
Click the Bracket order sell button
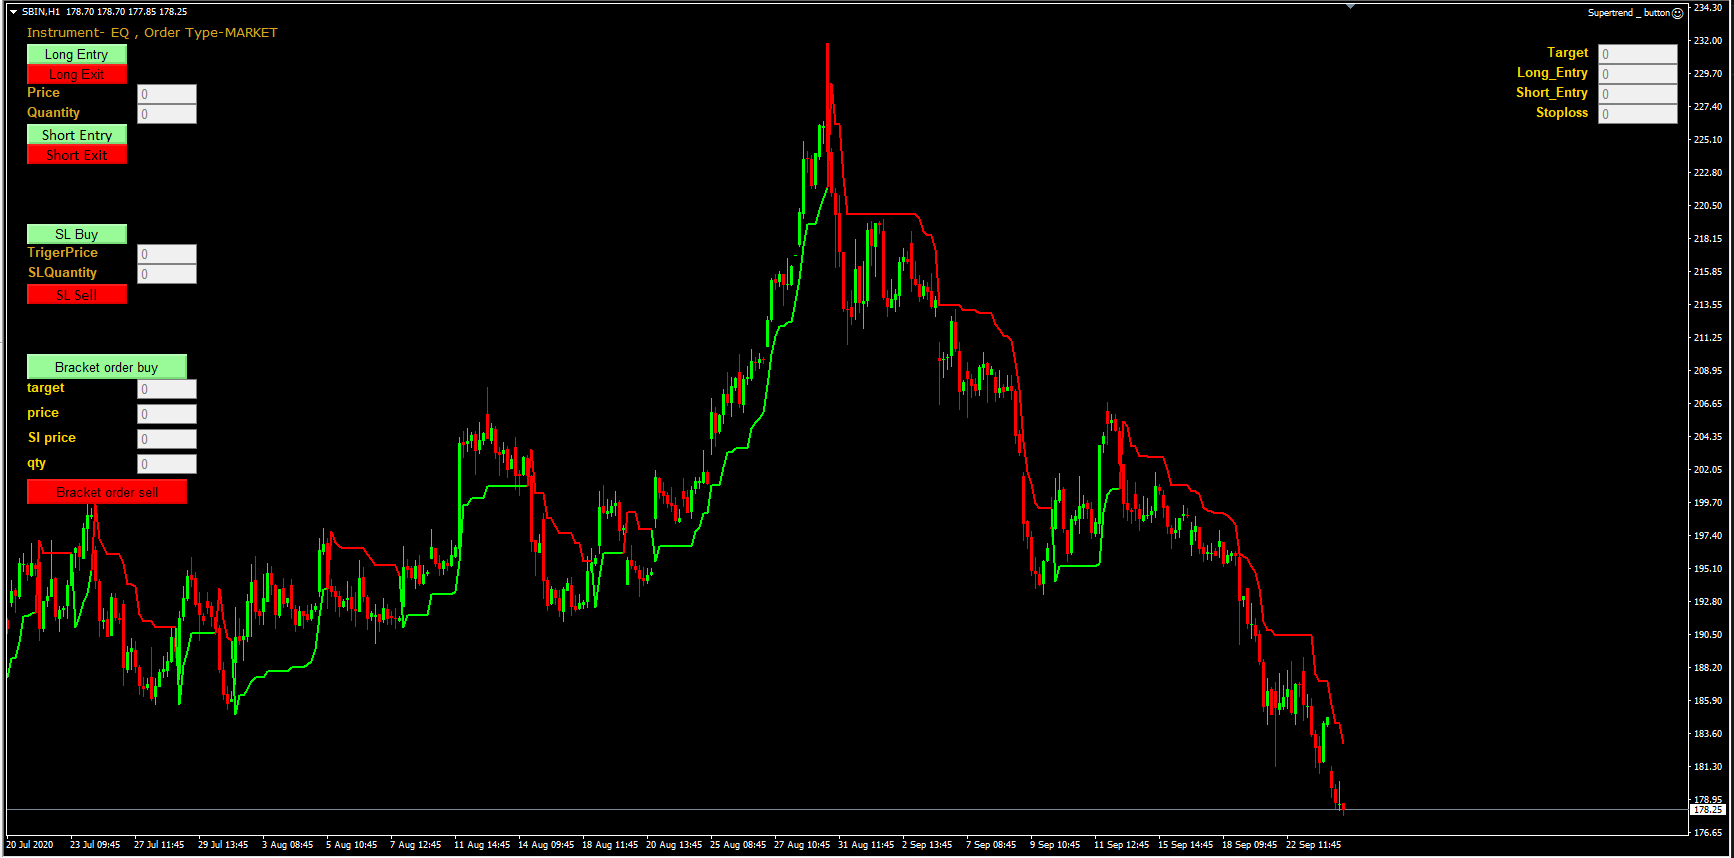(x=107, y=492)
